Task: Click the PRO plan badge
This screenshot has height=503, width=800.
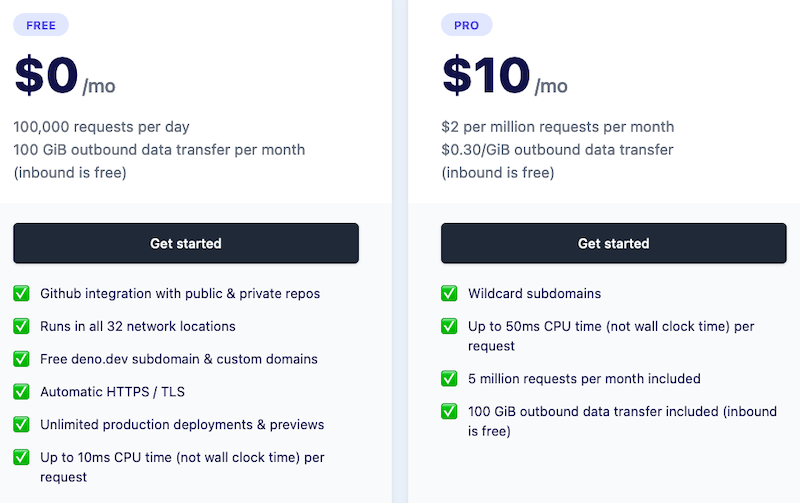Action: pos(469,25)
